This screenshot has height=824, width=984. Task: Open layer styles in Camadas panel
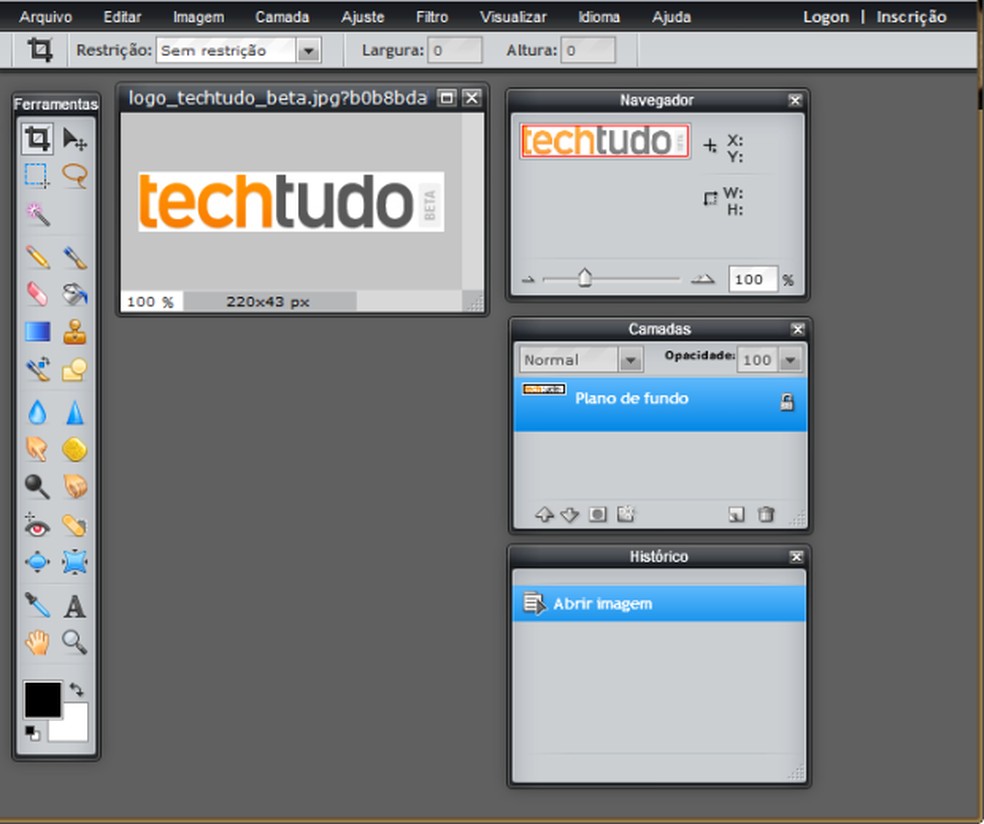click(x=626, y=514)
